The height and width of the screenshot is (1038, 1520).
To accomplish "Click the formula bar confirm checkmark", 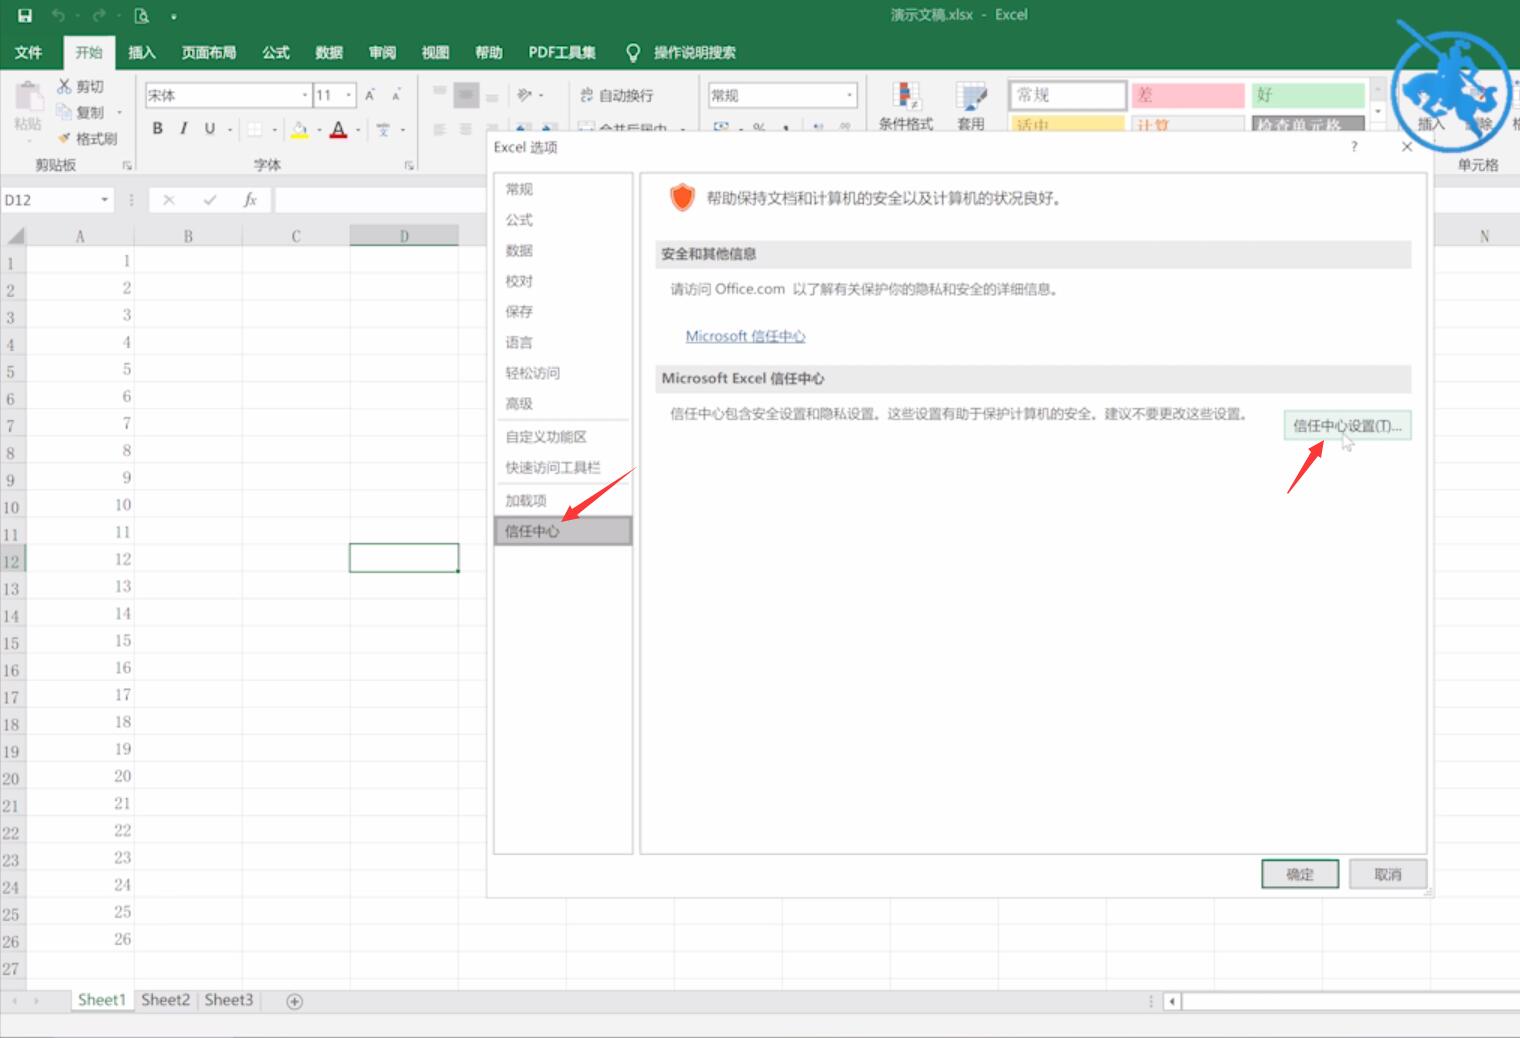I will [209, 200].
